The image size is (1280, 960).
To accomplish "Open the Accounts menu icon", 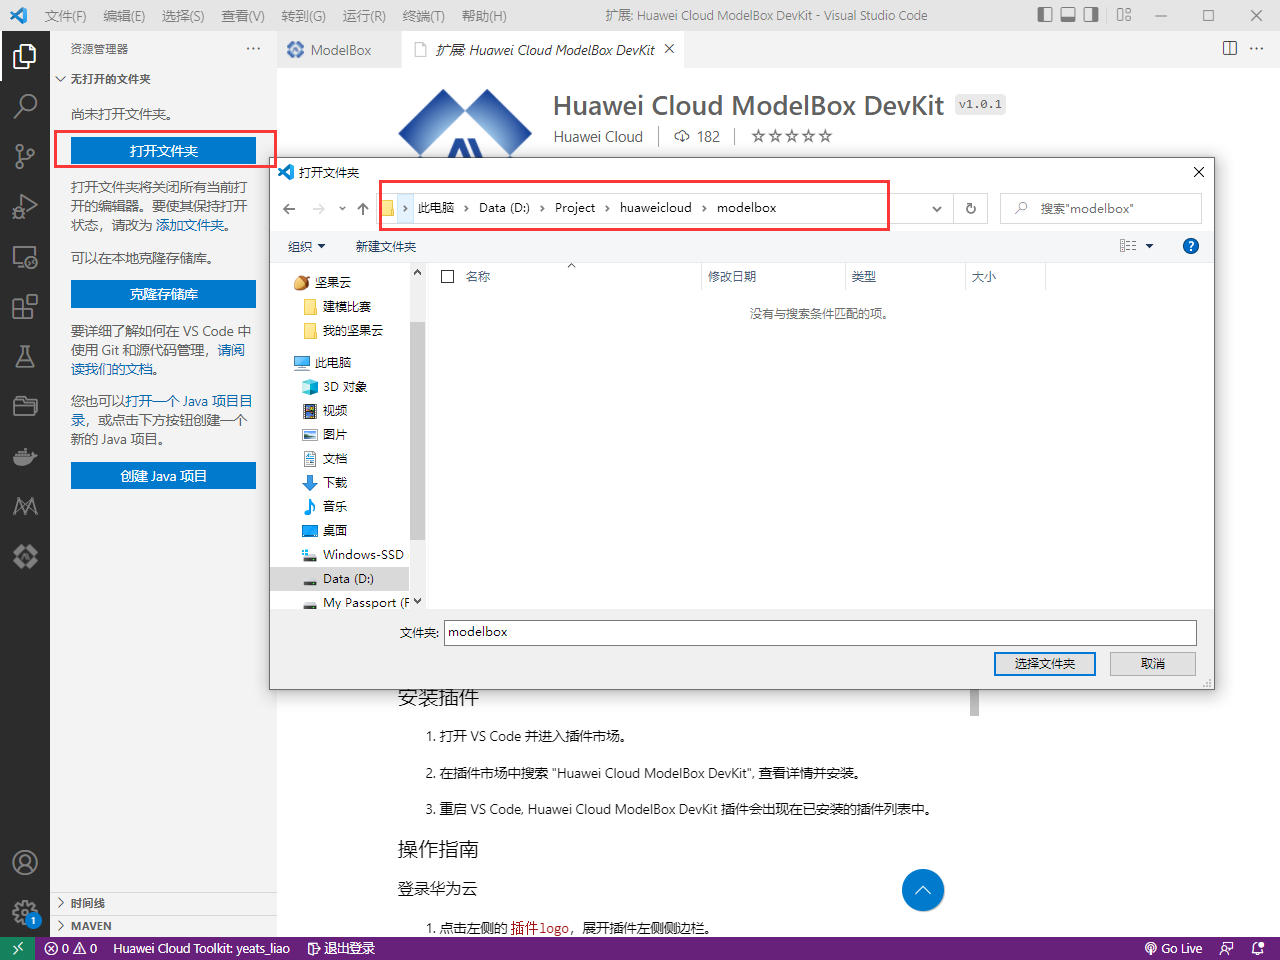I will [x=25, y=862].
